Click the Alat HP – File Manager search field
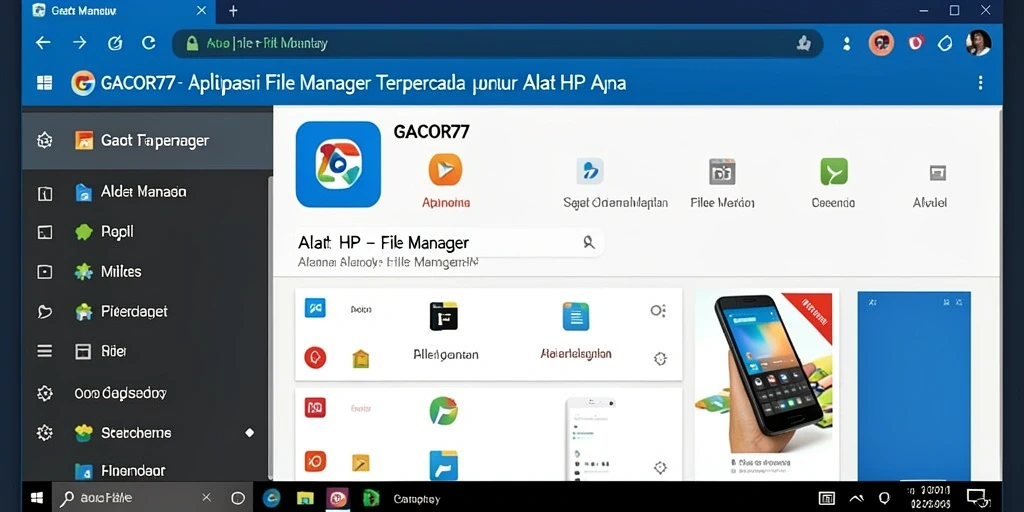1024x512 pixels. (449, 242)
